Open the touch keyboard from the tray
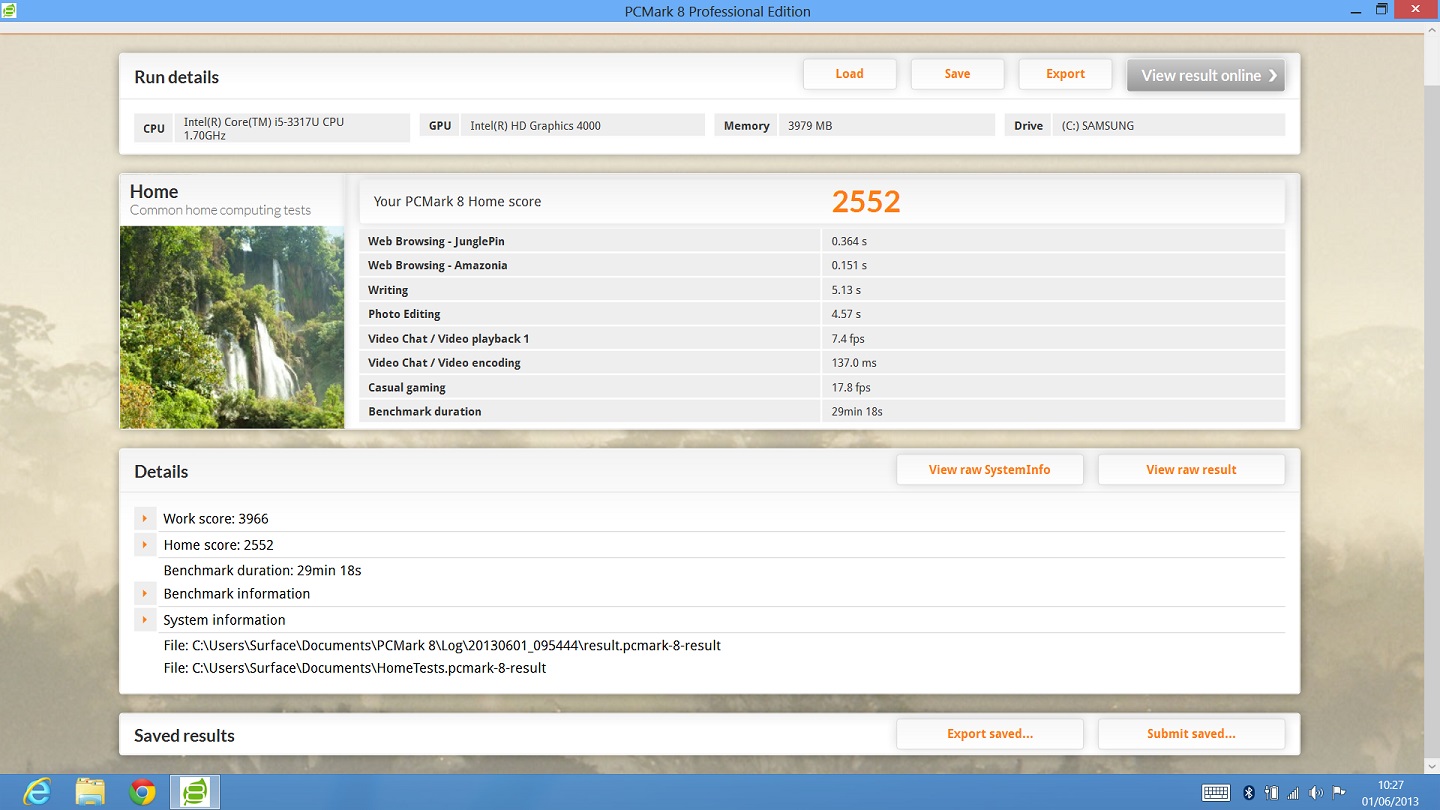 coord(1216,792)
